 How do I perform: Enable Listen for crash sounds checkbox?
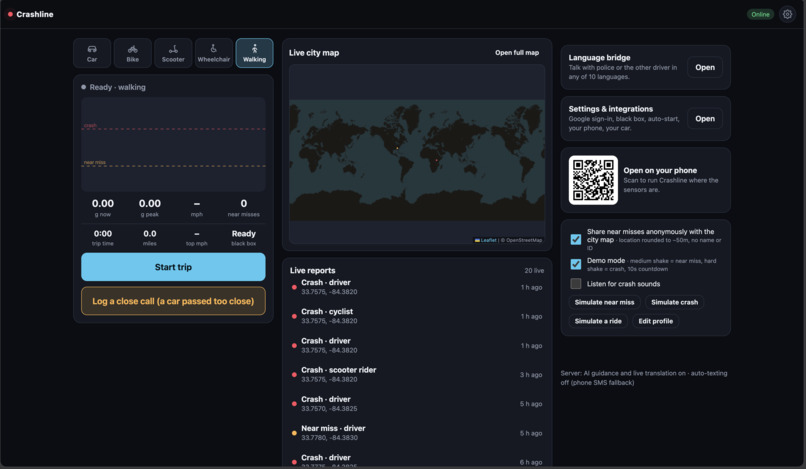click(576, 284)
